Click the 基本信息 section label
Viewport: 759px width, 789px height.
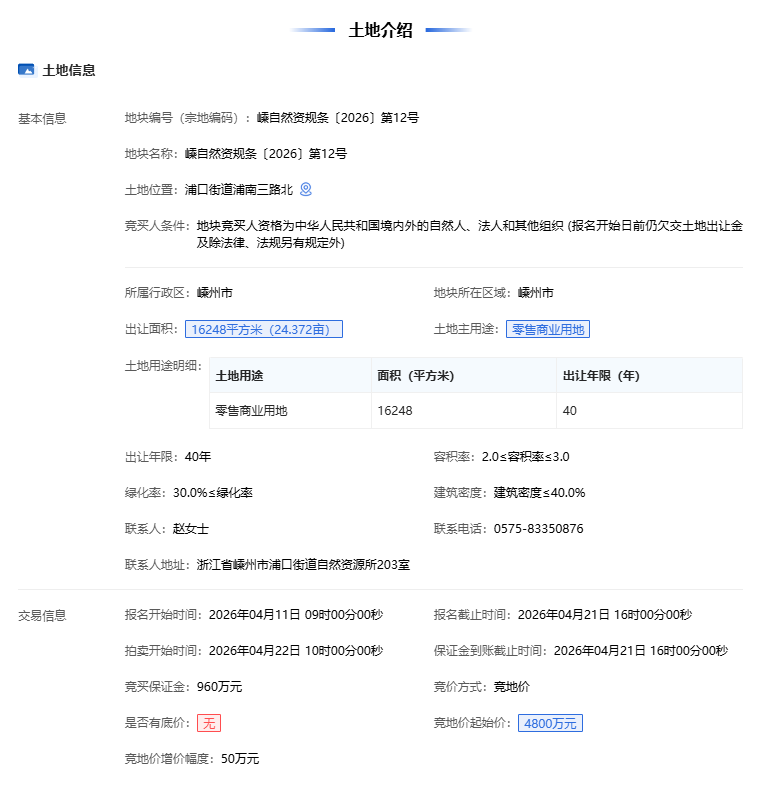tap(42, 118)
